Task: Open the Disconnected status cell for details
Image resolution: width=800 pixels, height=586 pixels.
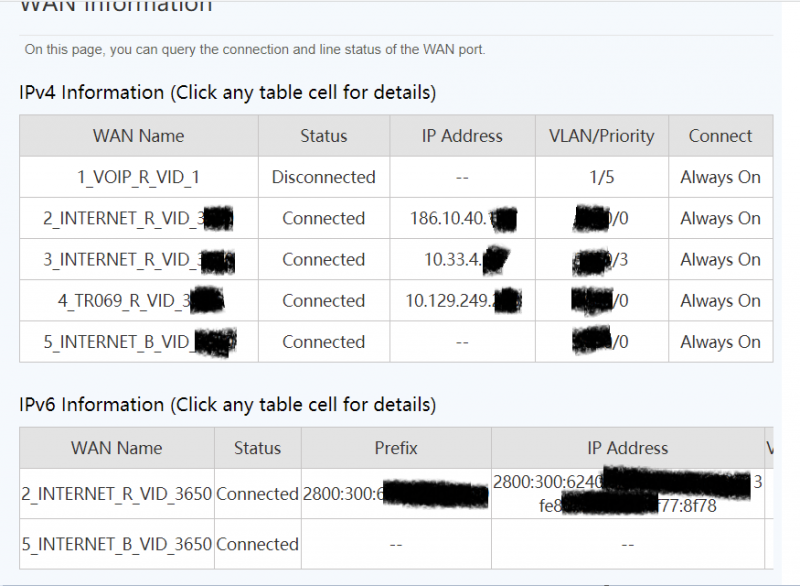Action: pos(324,177)
